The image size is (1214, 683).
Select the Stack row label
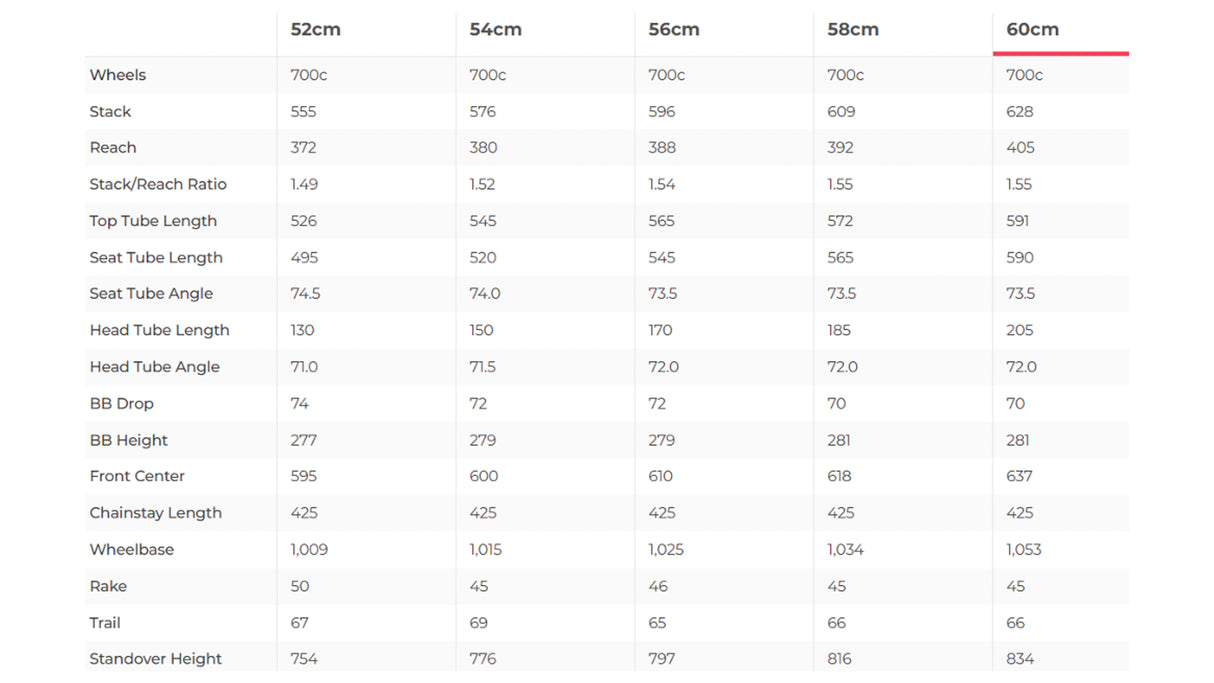click(110, 112)
